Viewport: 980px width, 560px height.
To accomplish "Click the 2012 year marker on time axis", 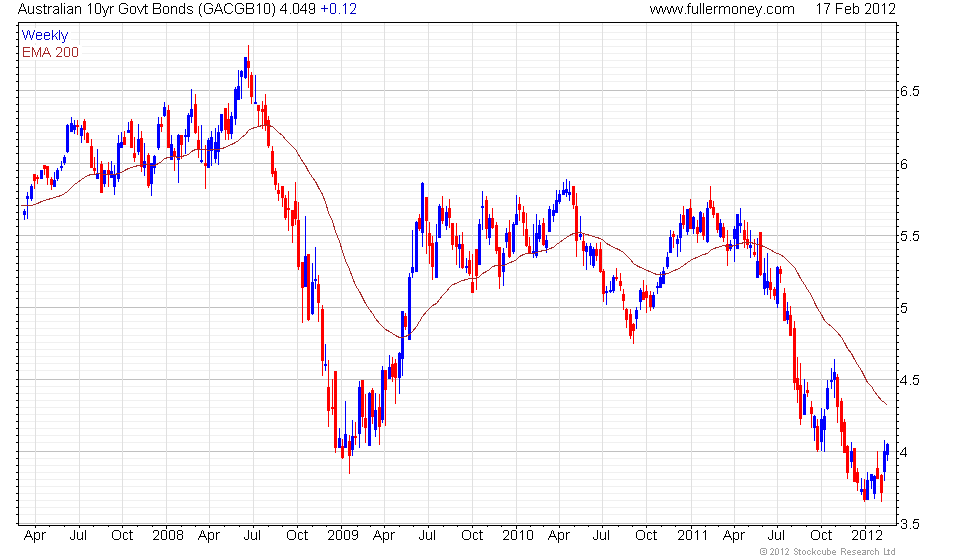I will (868, 535).
